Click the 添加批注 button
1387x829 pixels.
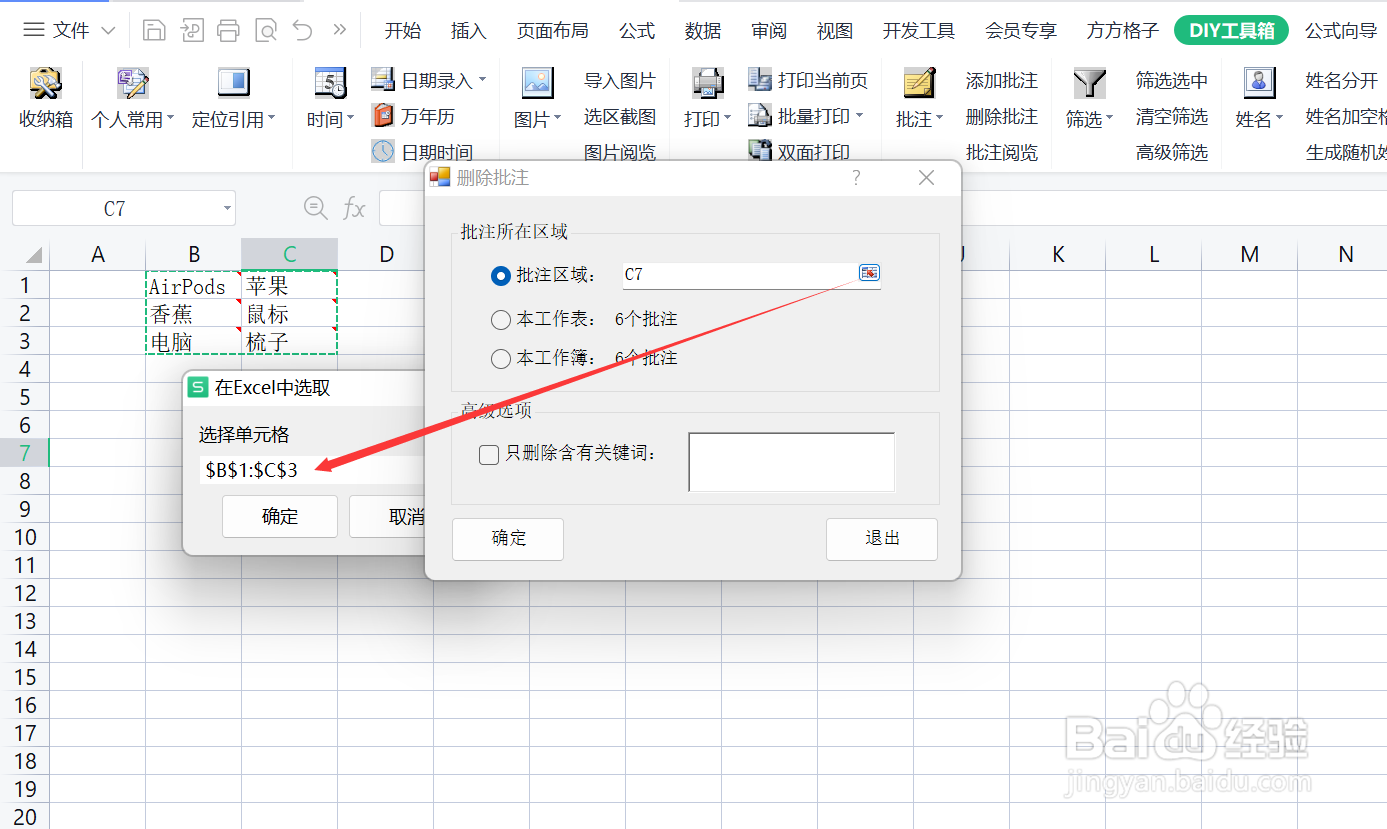1002,80
